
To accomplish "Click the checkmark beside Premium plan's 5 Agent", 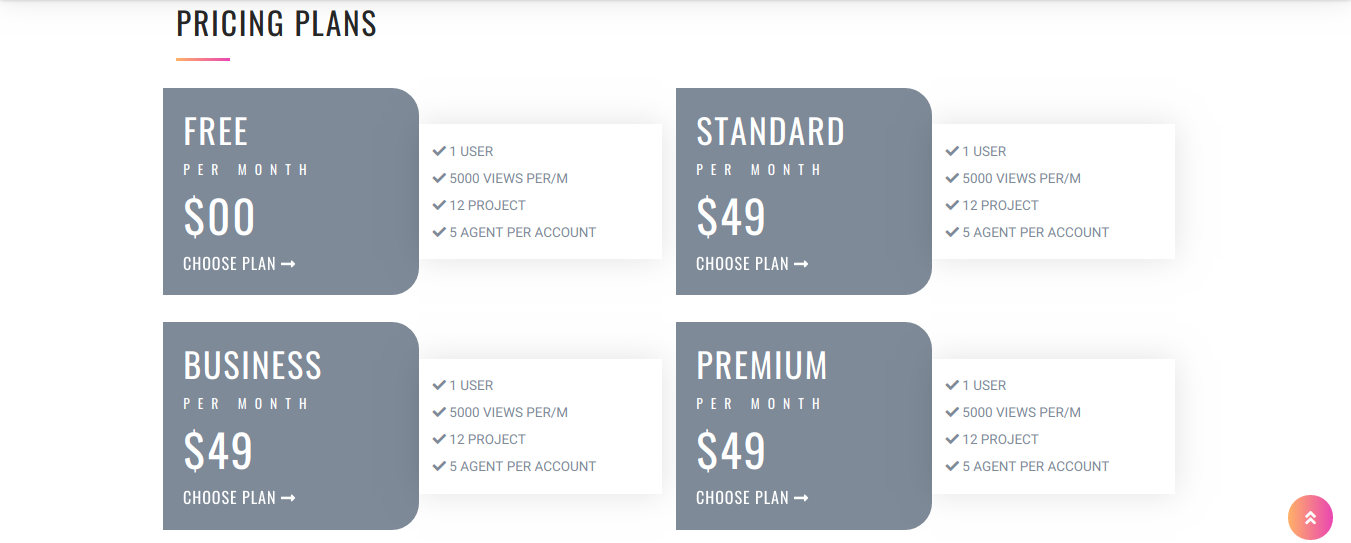I will tap(952, 466).
